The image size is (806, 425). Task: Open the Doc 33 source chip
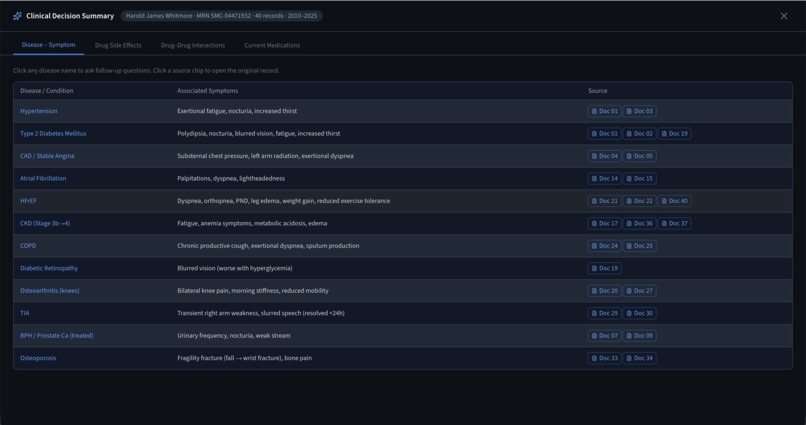tap(604, 358)
